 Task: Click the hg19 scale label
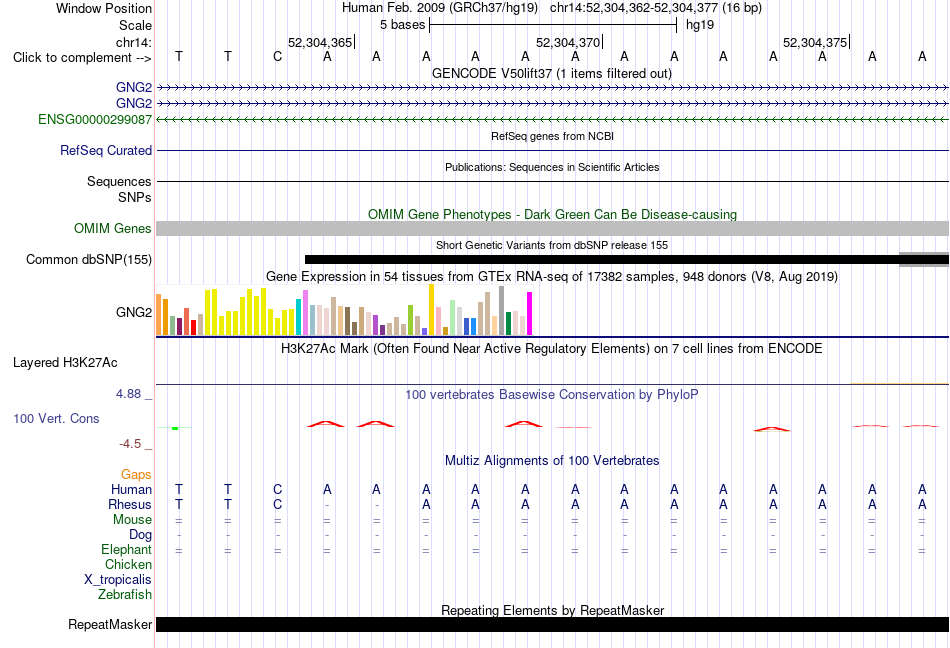700,25
